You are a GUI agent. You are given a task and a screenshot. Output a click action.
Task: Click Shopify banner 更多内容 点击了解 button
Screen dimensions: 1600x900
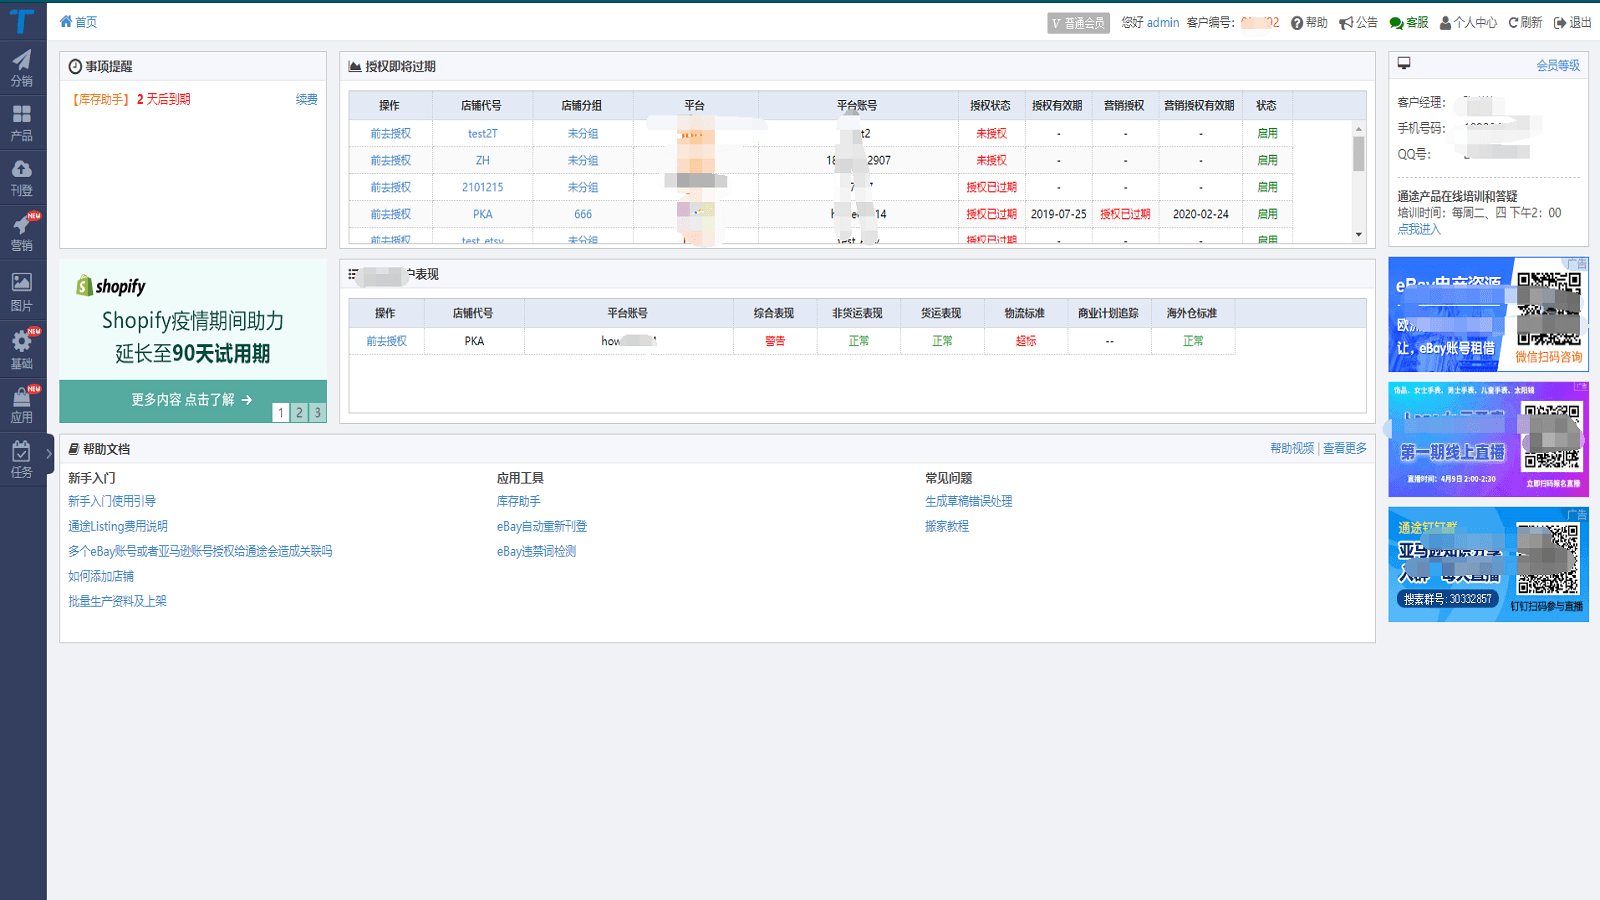tap(192, 400)
